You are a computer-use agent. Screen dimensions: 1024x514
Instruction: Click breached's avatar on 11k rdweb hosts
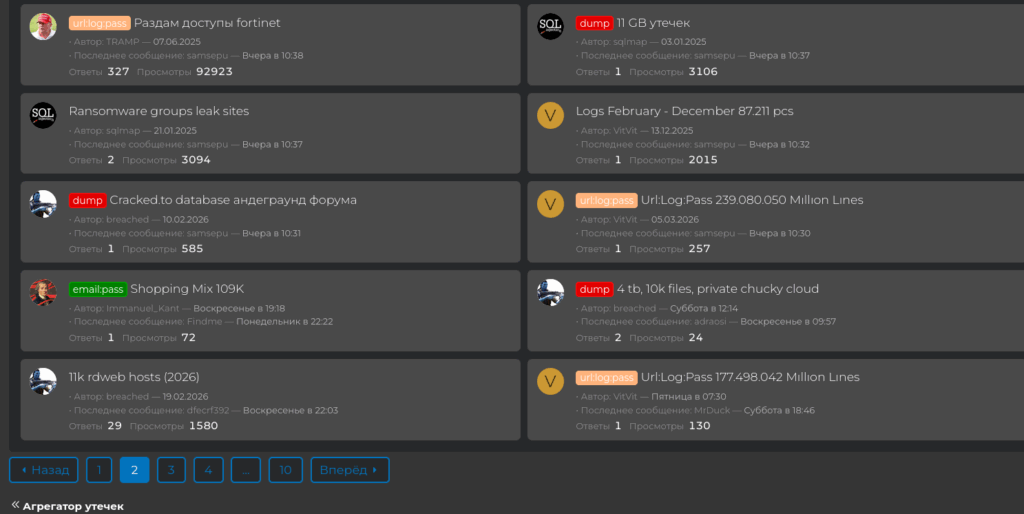(x=43, y=381)
